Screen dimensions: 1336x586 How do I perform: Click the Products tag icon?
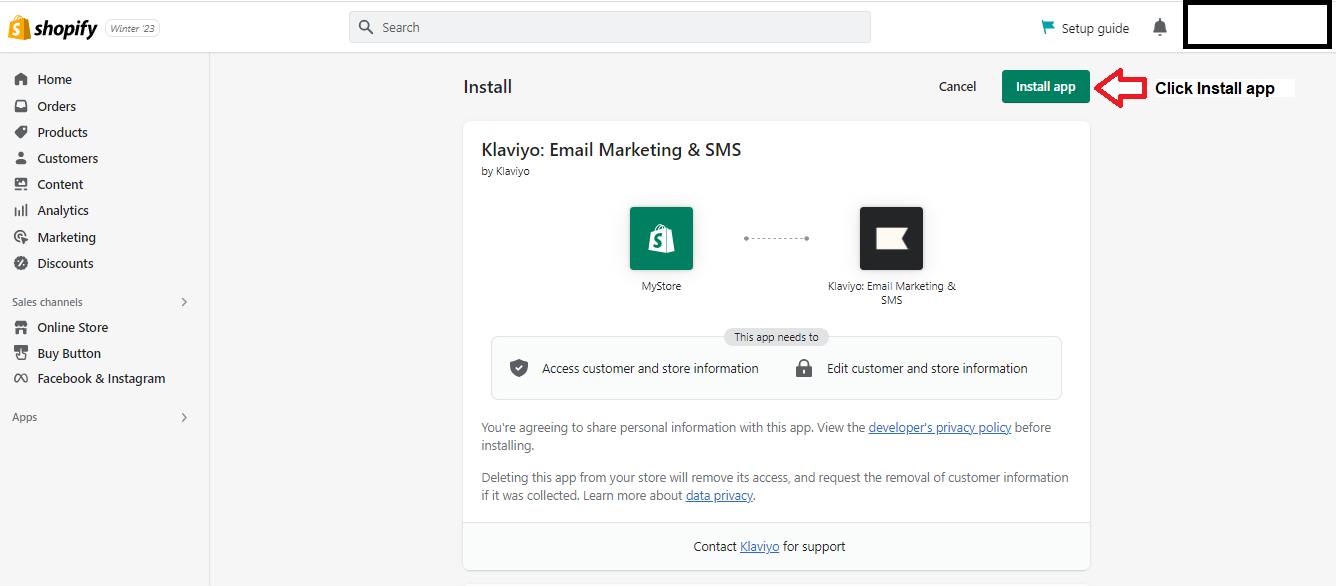coord(20,132)
